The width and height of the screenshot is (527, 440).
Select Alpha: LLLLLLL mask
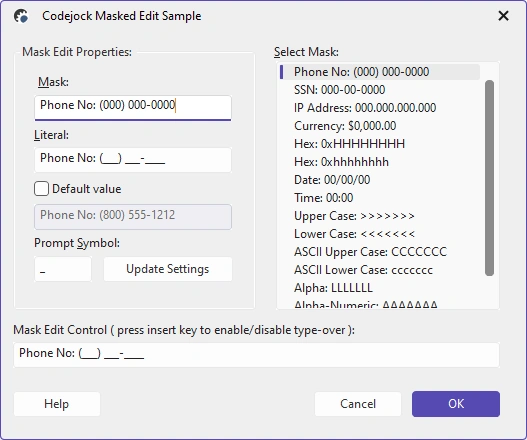(x=380, y=288)
